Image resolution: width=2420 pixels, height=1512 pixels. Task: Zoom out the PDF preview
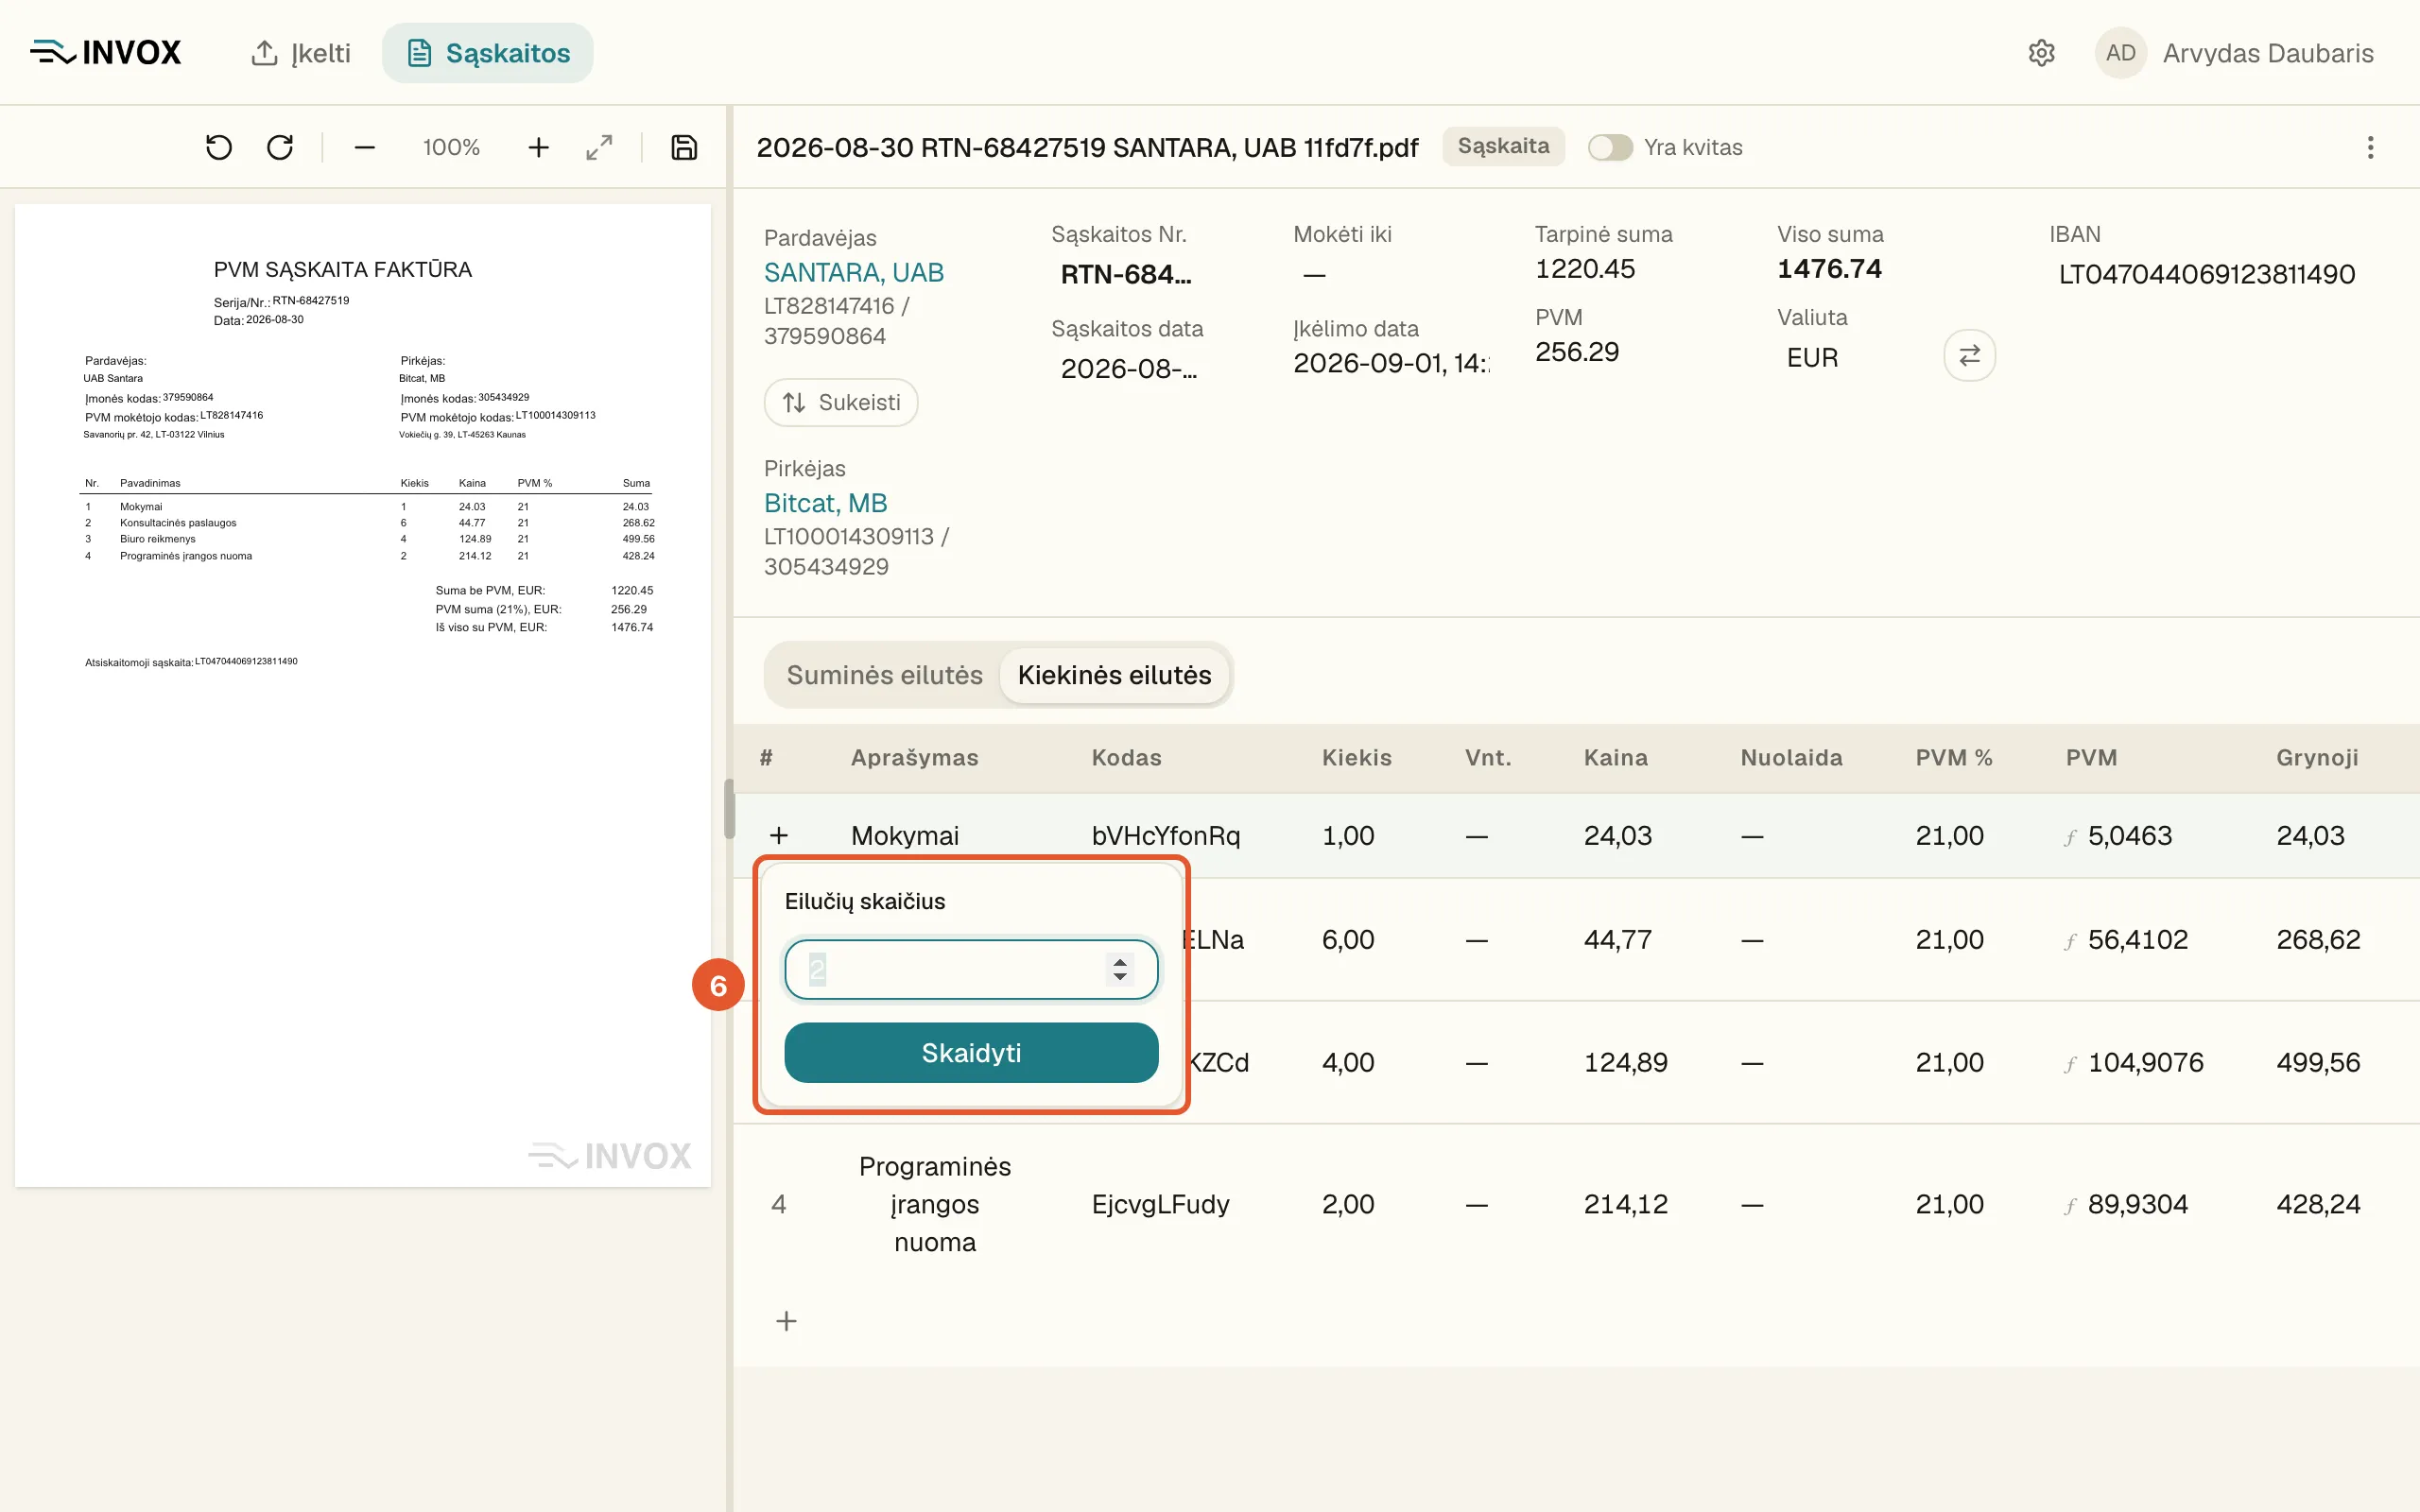click(x=365, y=148)
